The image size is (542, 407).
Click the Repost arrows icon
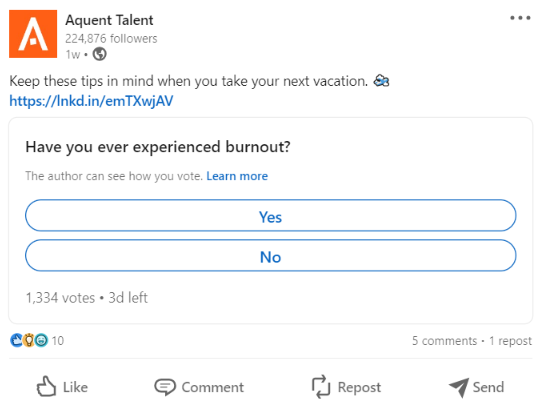click(x=321, y=387)
